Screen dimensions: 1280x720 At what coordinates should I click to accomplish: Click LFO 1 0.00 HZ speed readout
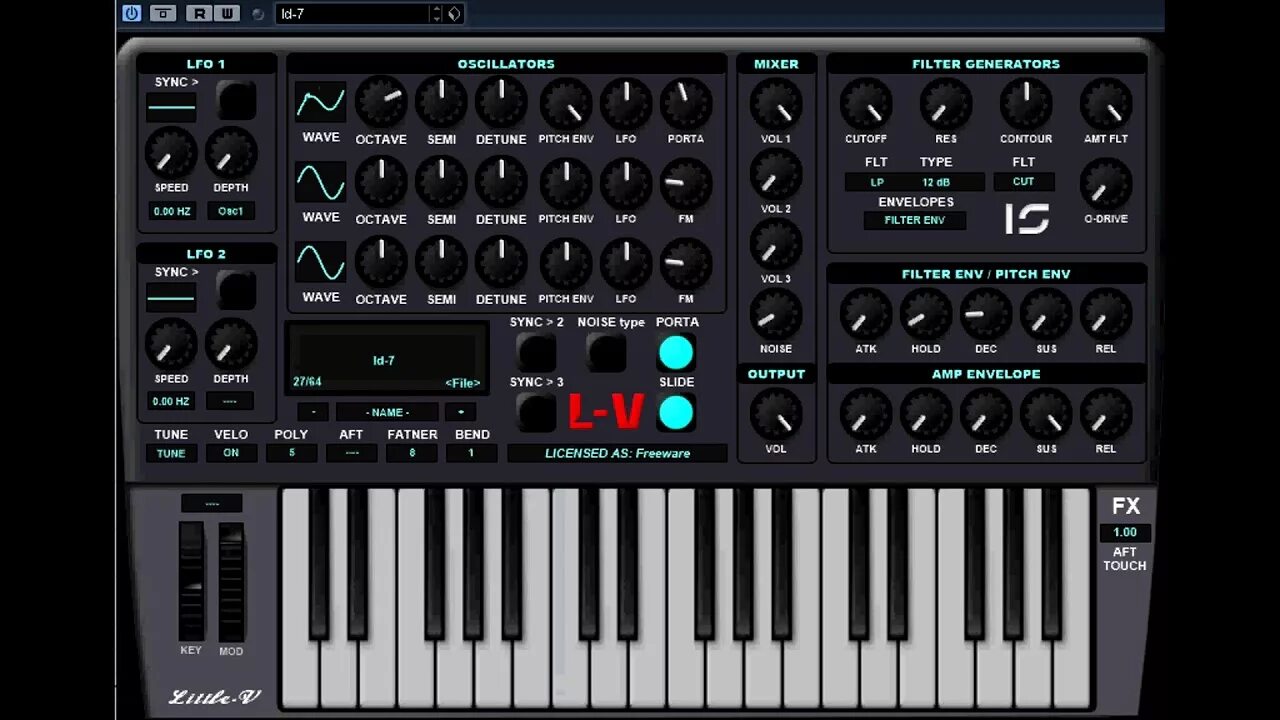tap(172, 211)
